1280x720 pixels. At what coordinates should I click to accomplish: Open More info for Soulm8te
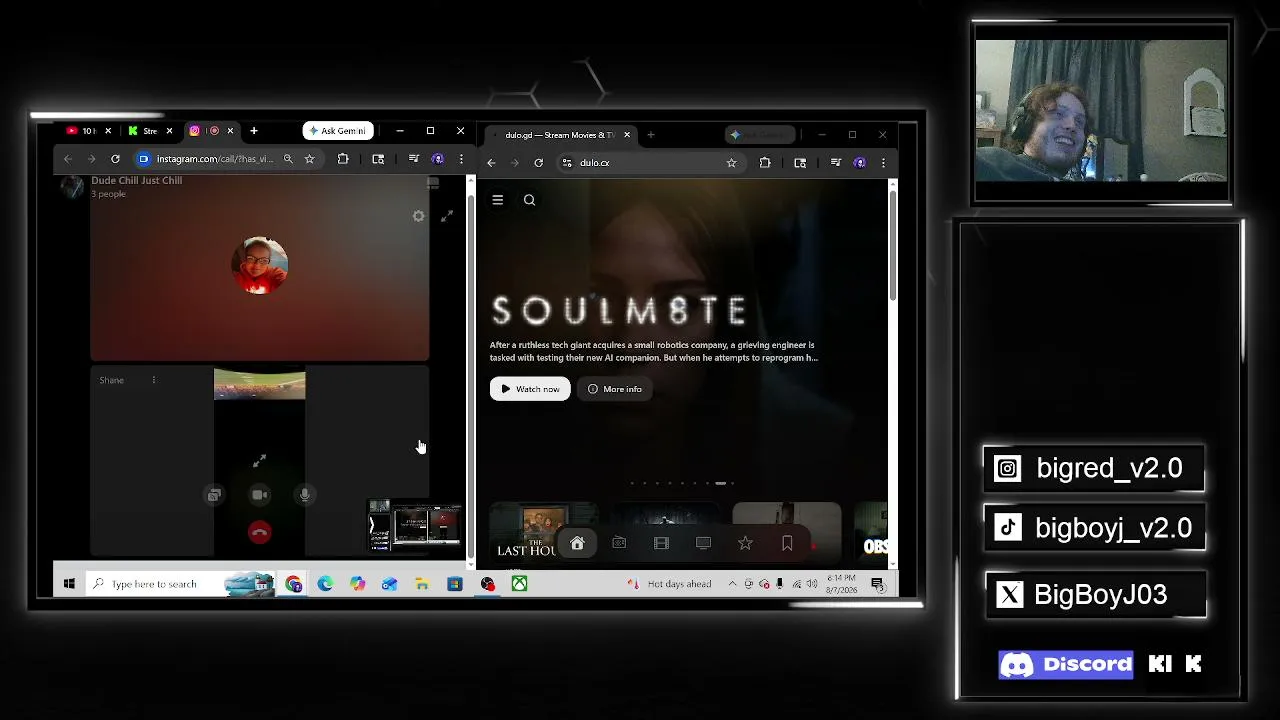point(615,389)
